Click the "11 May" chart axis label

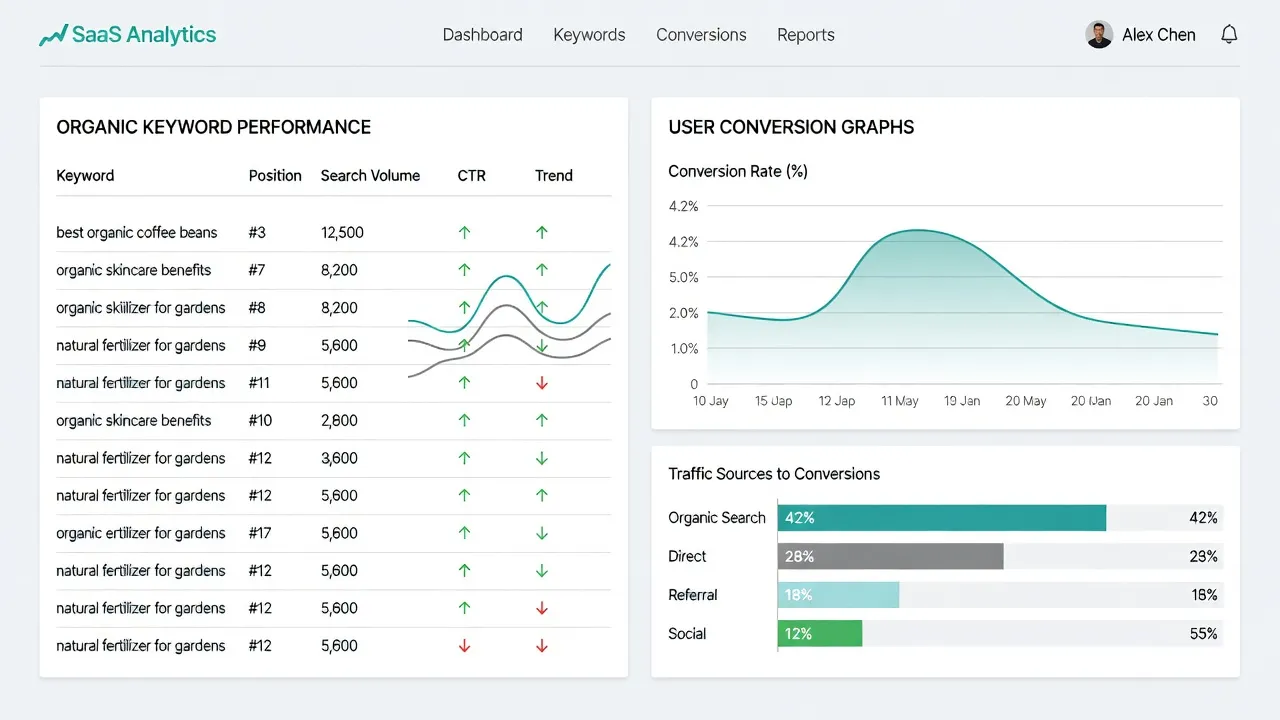[x=900, y=401]
